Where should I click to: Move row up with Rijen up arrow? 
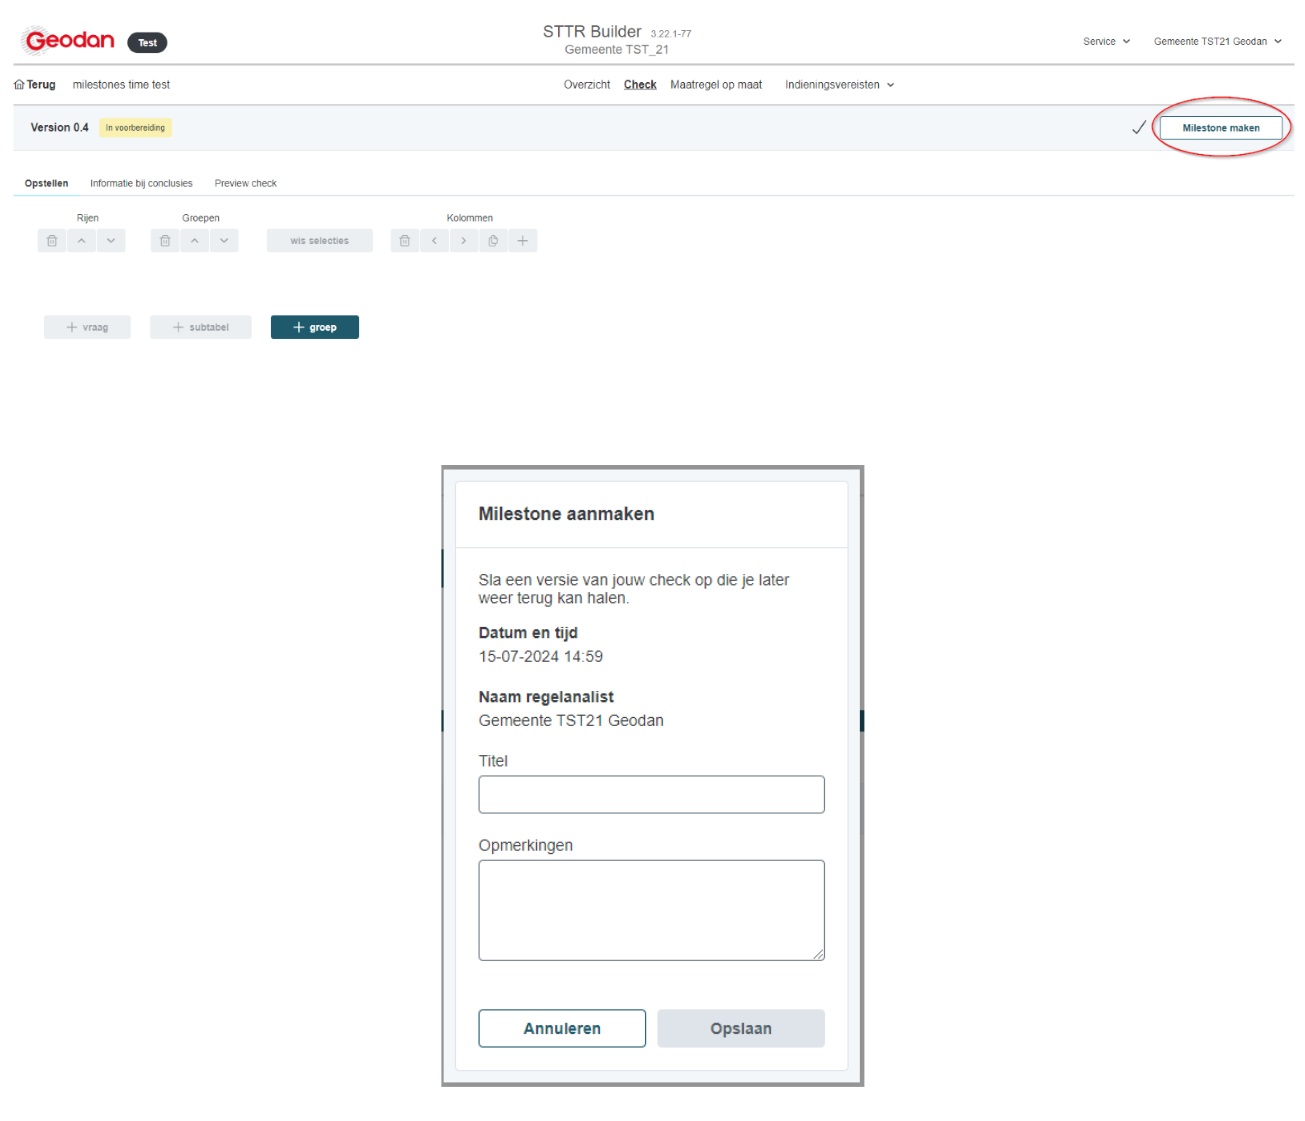pos(82,241)
